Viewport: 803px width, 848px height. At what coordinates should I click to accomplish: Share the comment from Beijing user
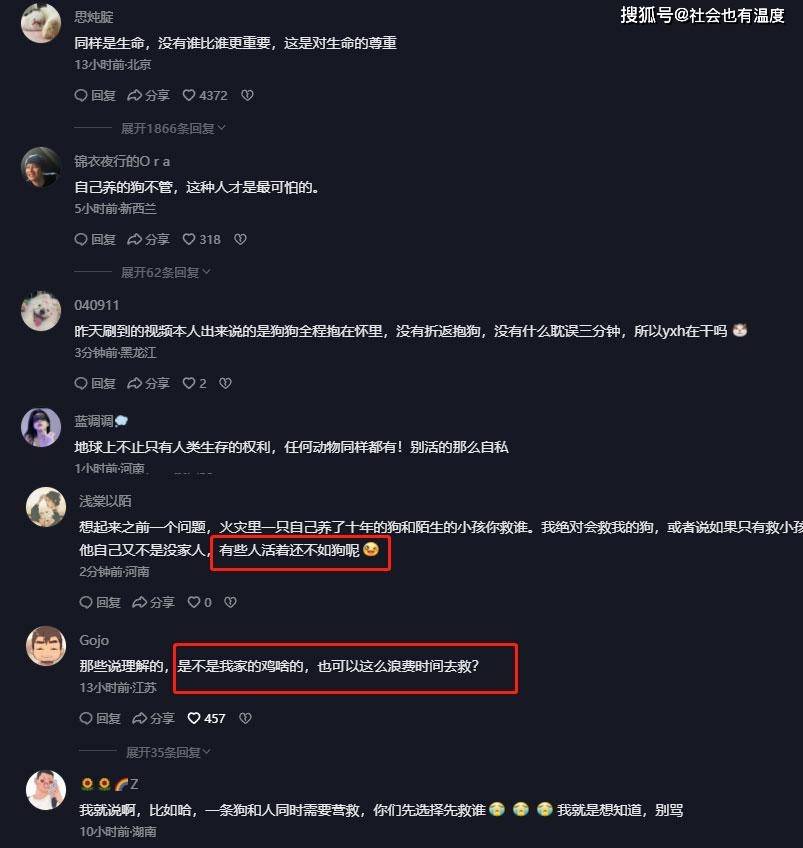tap(148, 96)
